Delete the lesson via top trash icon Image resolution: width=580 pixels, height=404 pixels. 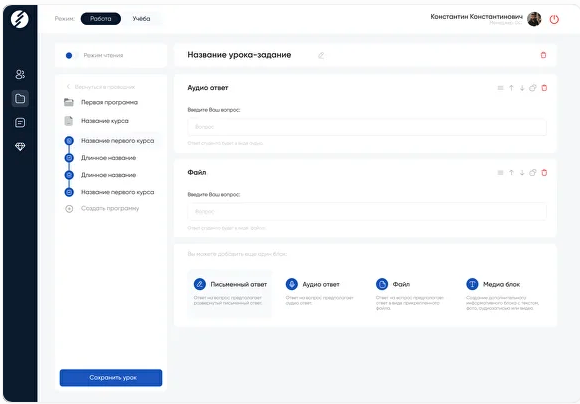coord(543,55)
